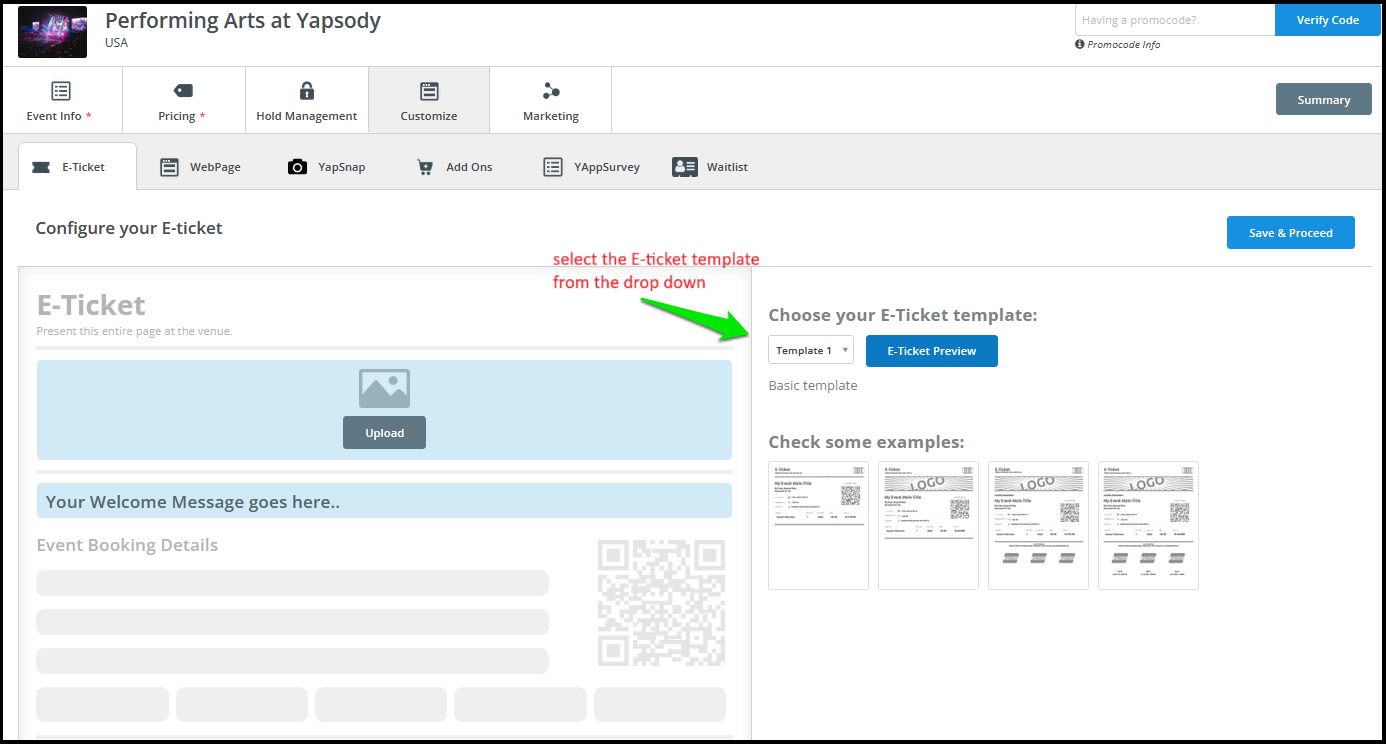This screenshot has width=1386, height=744.
Task: Click the Verify Code button
Action: 1327,20
